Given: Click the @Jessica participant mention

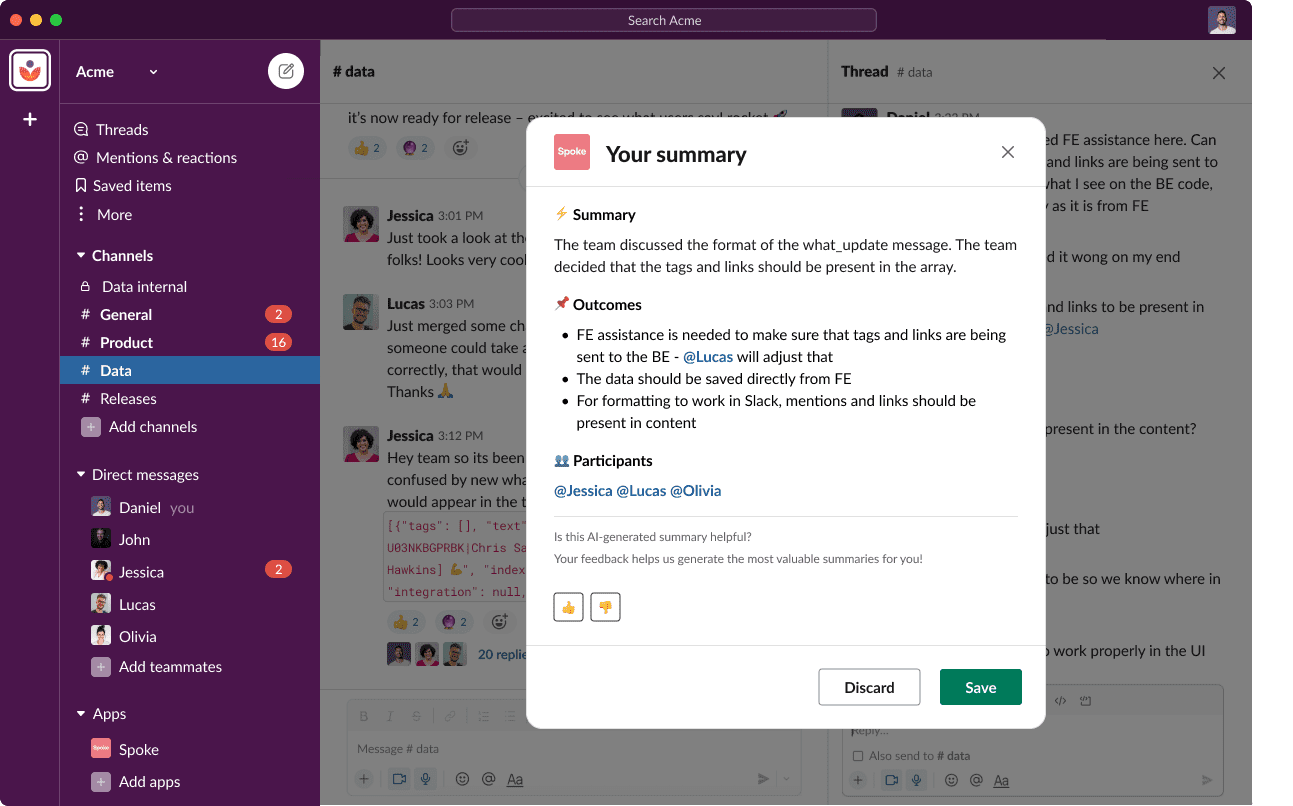Looking at the screenshot, I should tap(583, 491).
